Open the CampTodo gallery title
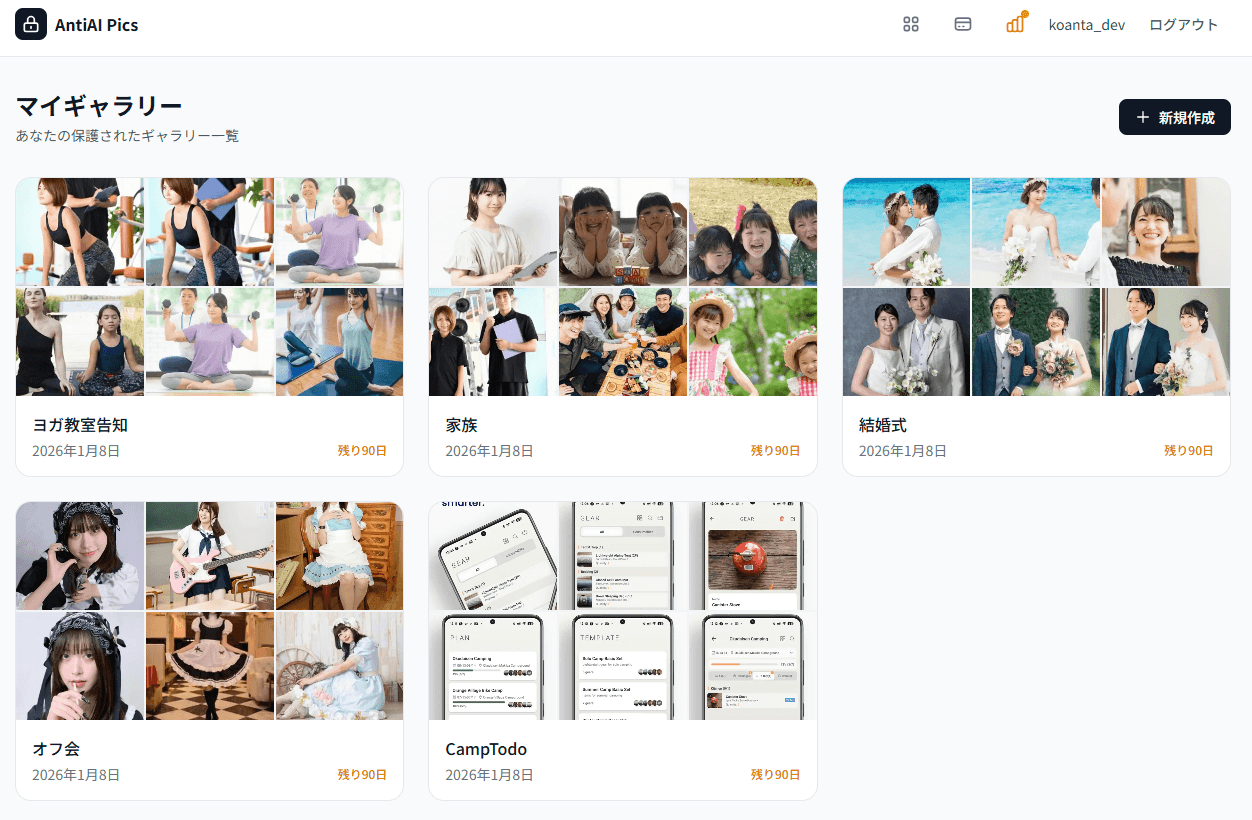1252x820 pixels. point(486,749)
